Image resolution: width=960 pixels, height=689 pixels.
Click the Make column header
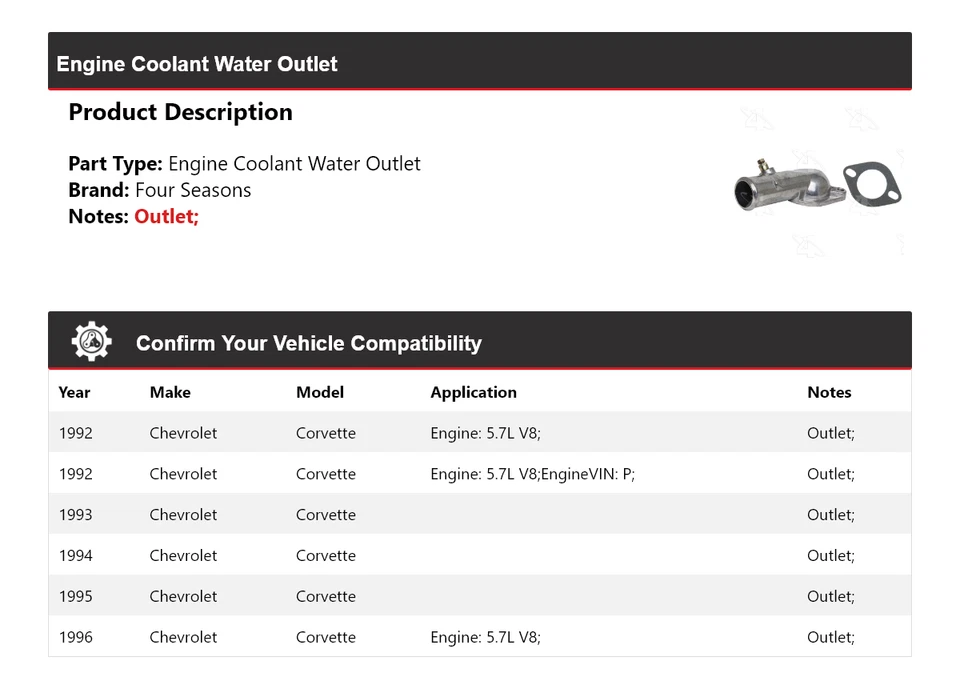[x=170, y=392]
